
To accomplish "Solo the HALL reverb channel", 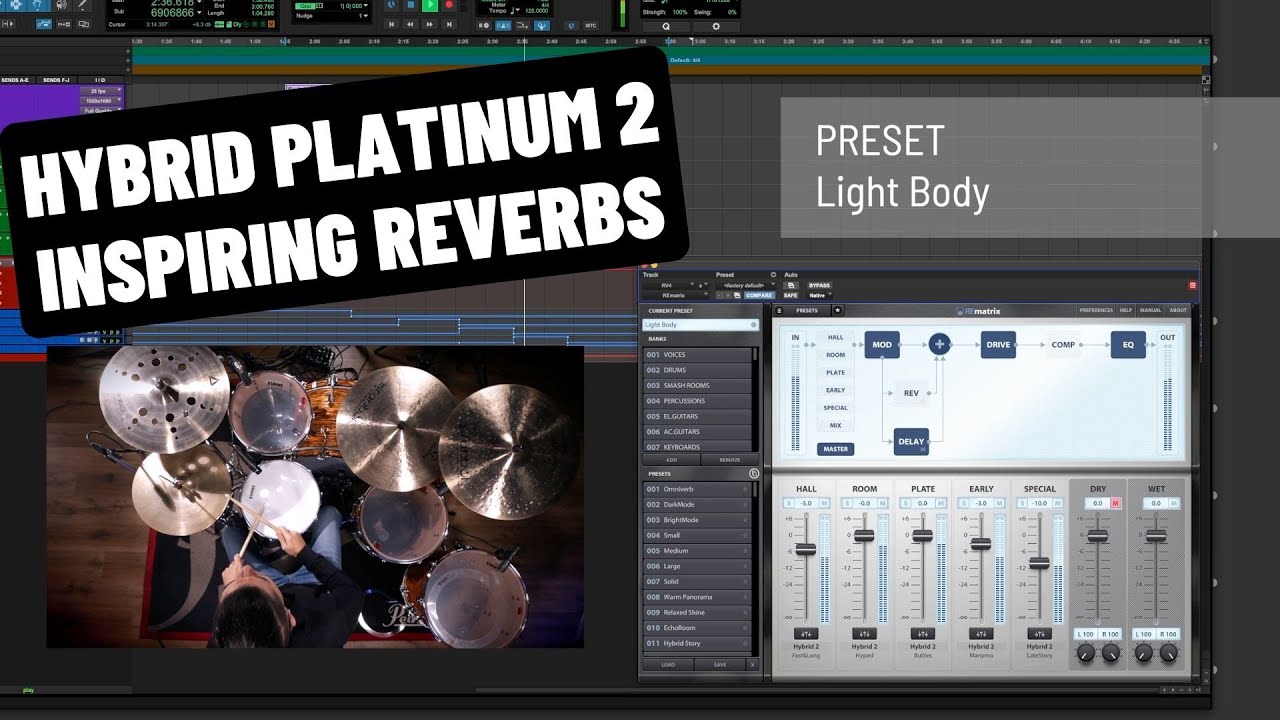I will (789, 503).
